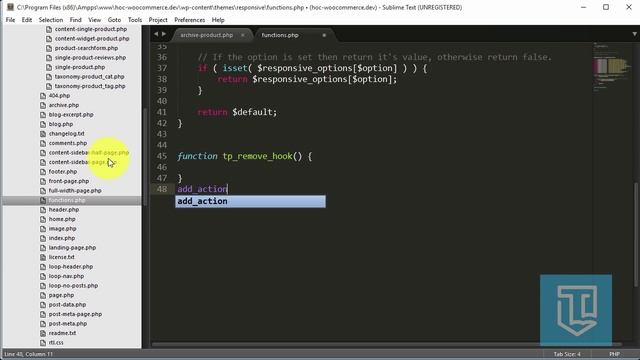This screenshot has height=360, width=640.
Task: Go to previous tab with left arrow
Action: tap(156, 34)
